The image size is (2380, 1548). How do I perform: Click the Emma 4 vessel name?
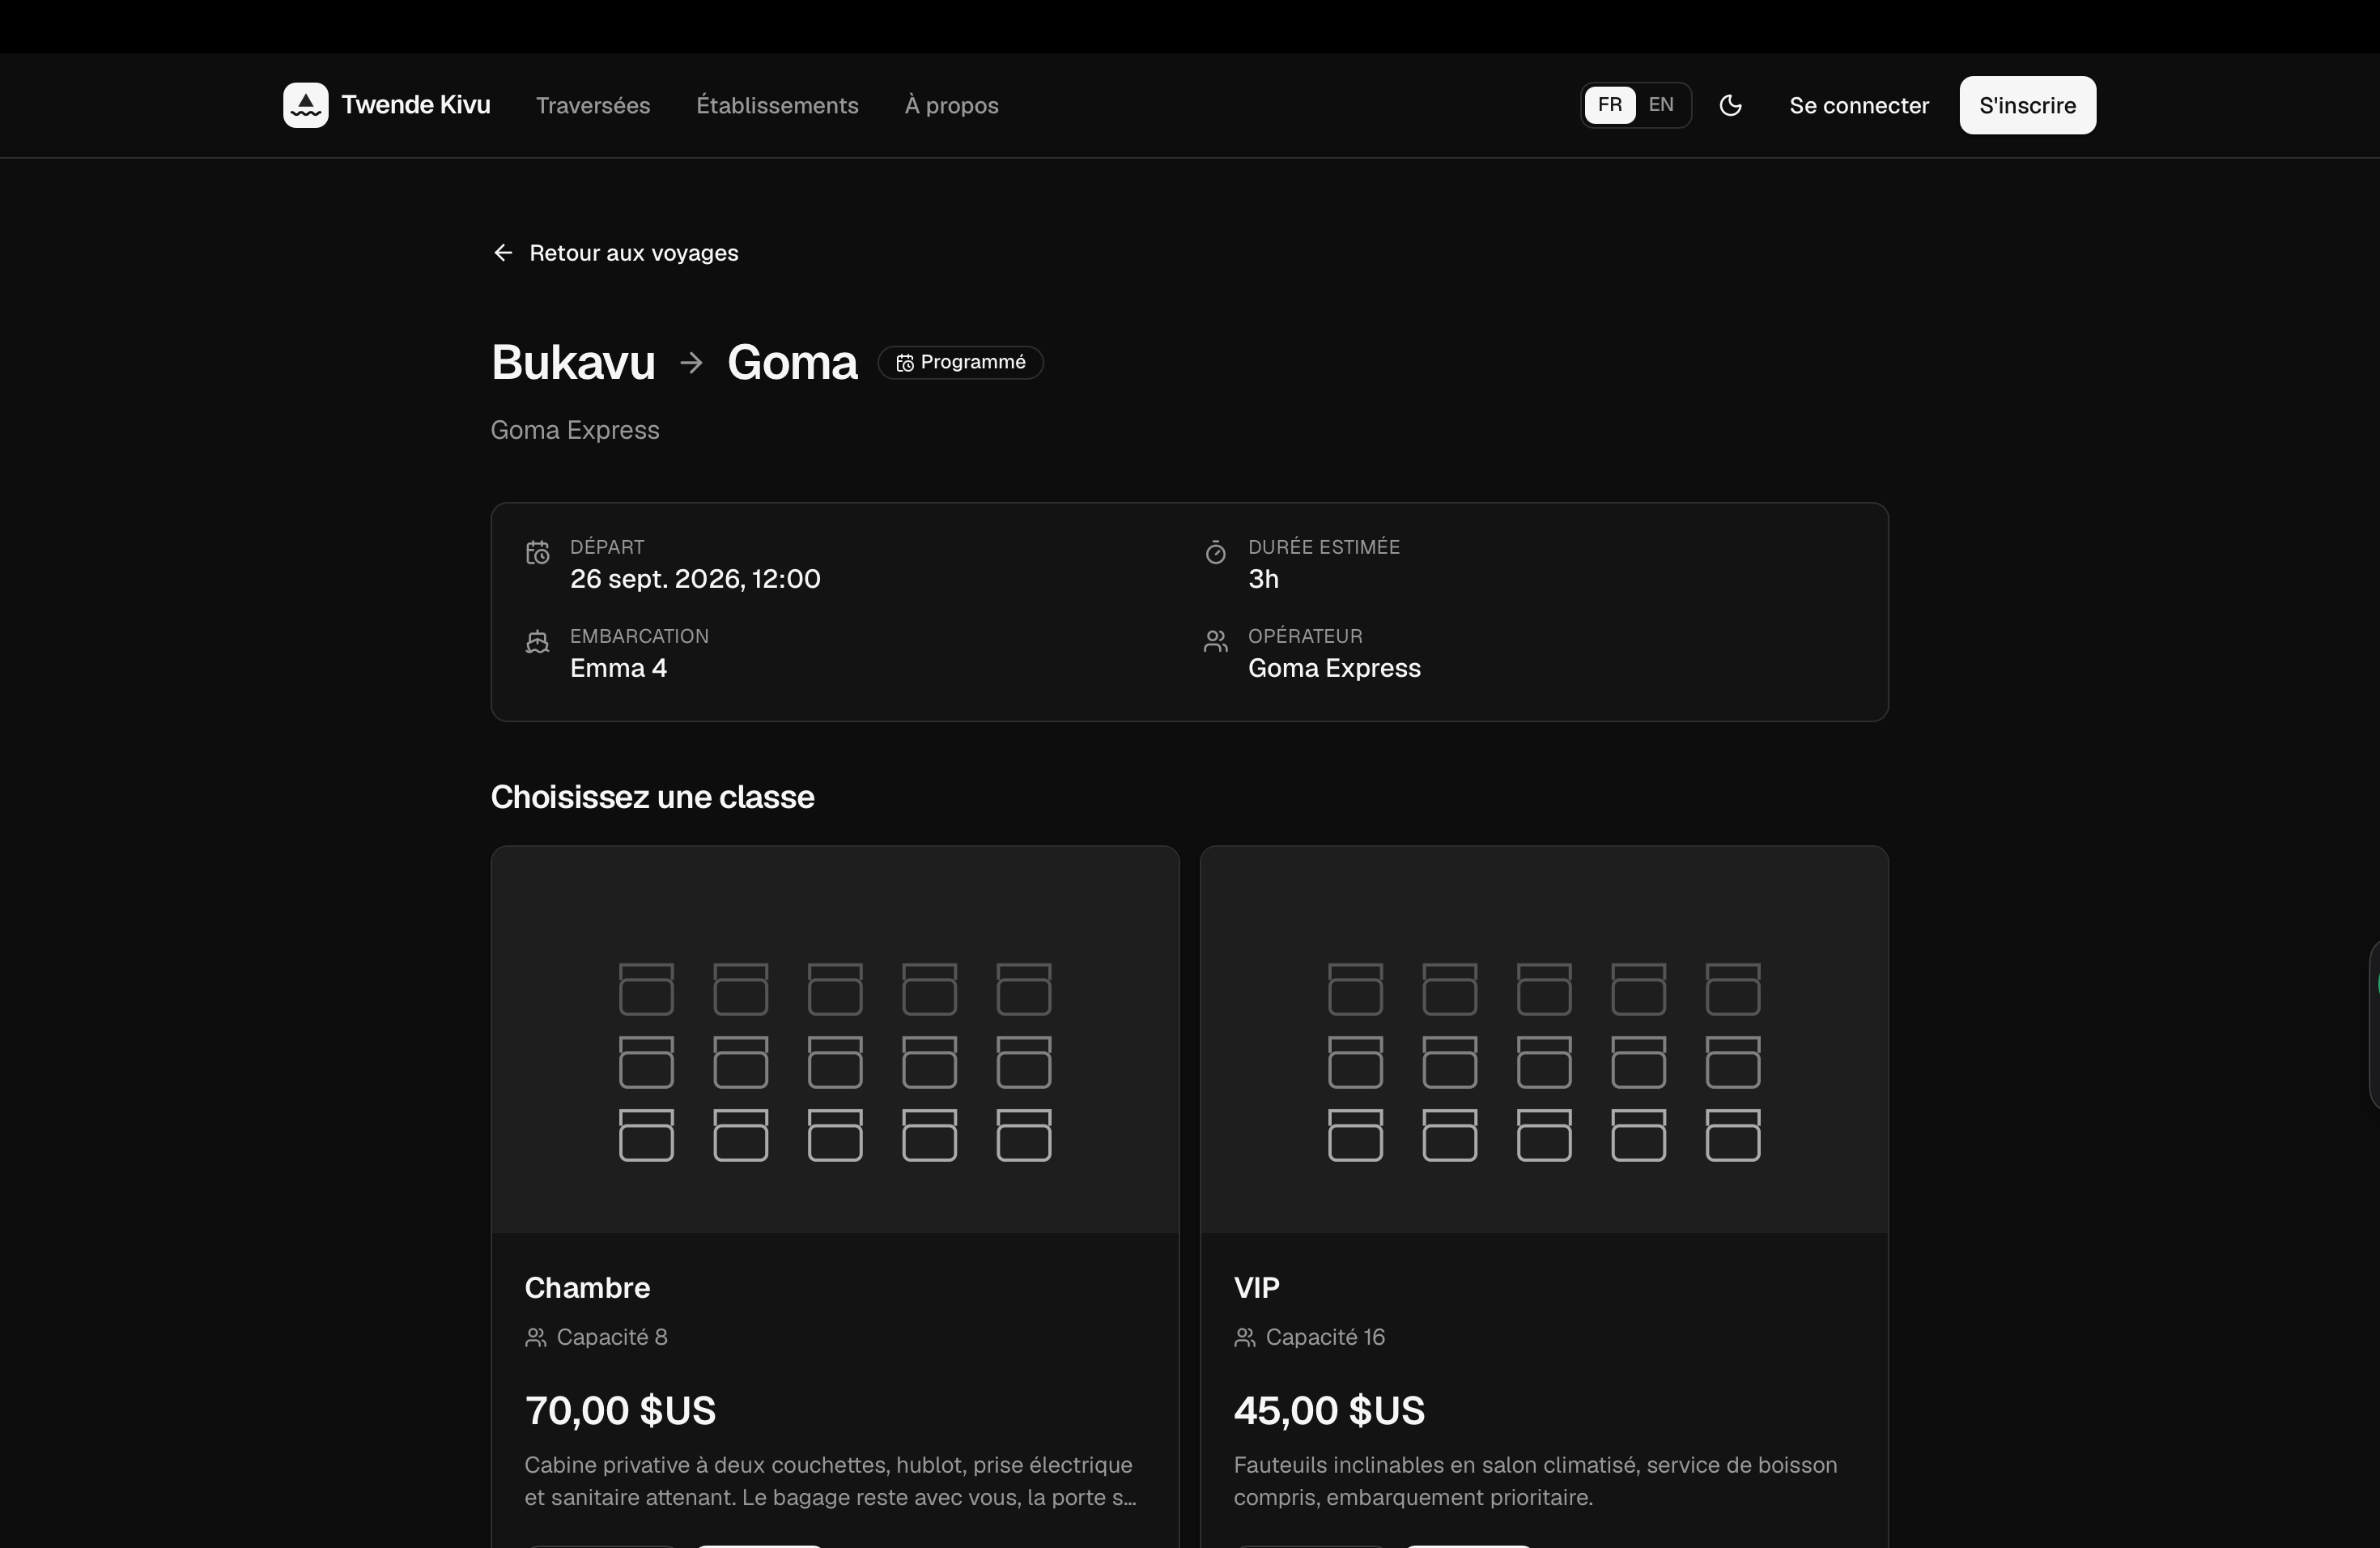point(618,668)
